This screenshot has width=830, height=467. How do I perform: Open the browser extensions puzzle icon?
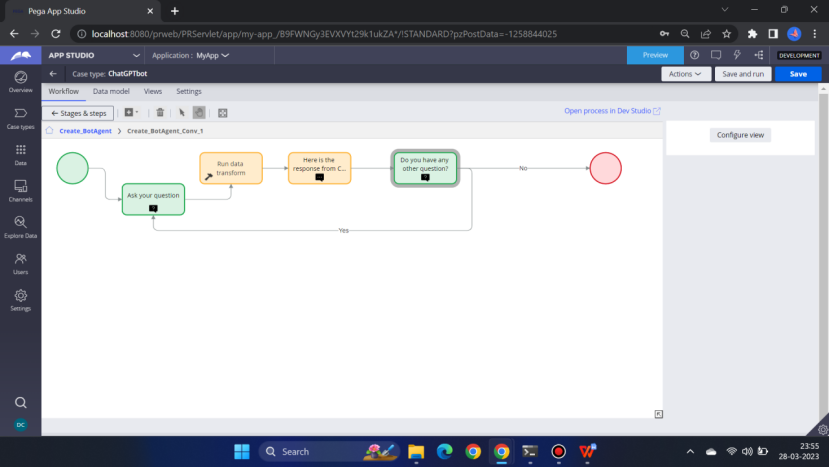[752, 34]
